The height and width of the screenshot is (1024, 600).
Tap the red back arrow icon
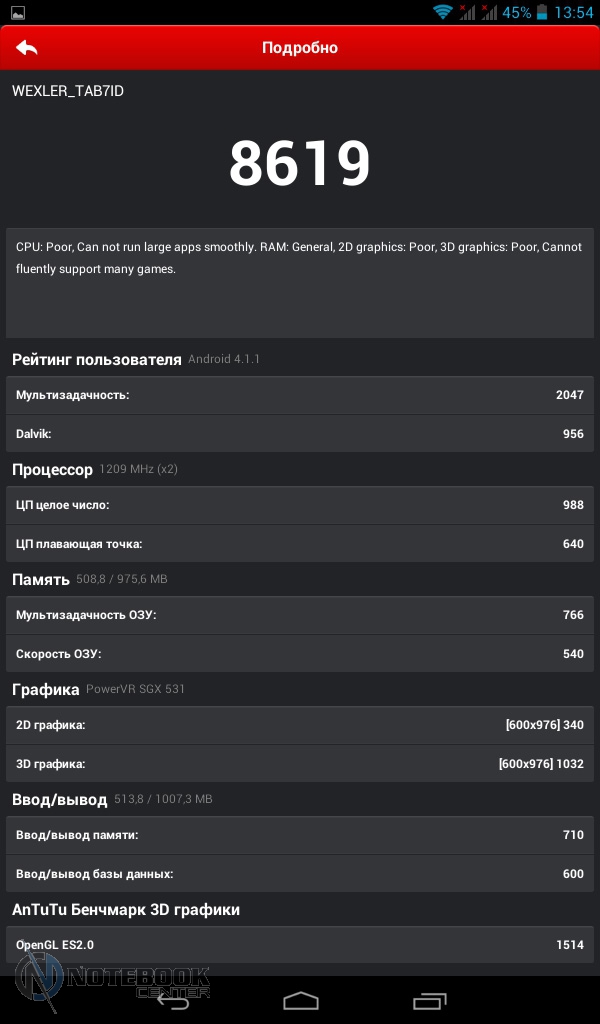point(27,48)
